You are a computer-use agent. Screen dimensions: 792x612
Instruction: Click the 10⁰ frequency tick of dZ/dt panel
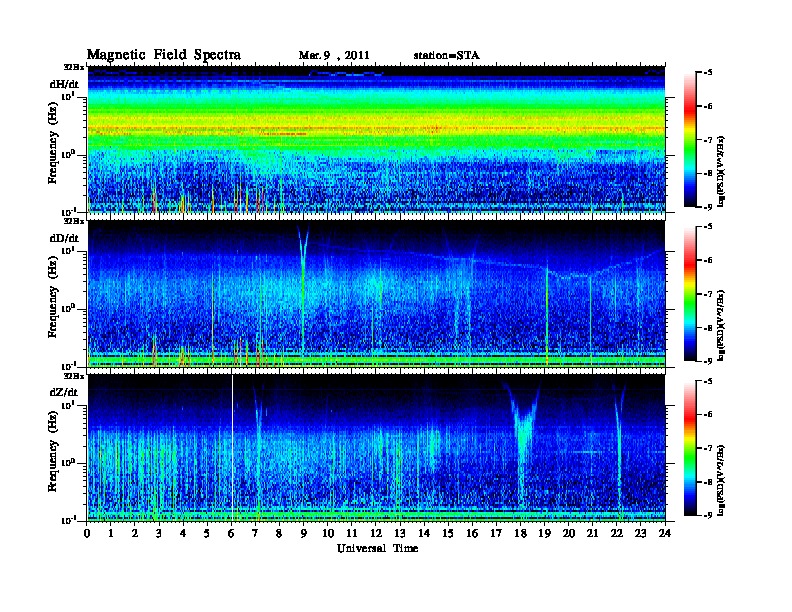(x=69, y=462)
